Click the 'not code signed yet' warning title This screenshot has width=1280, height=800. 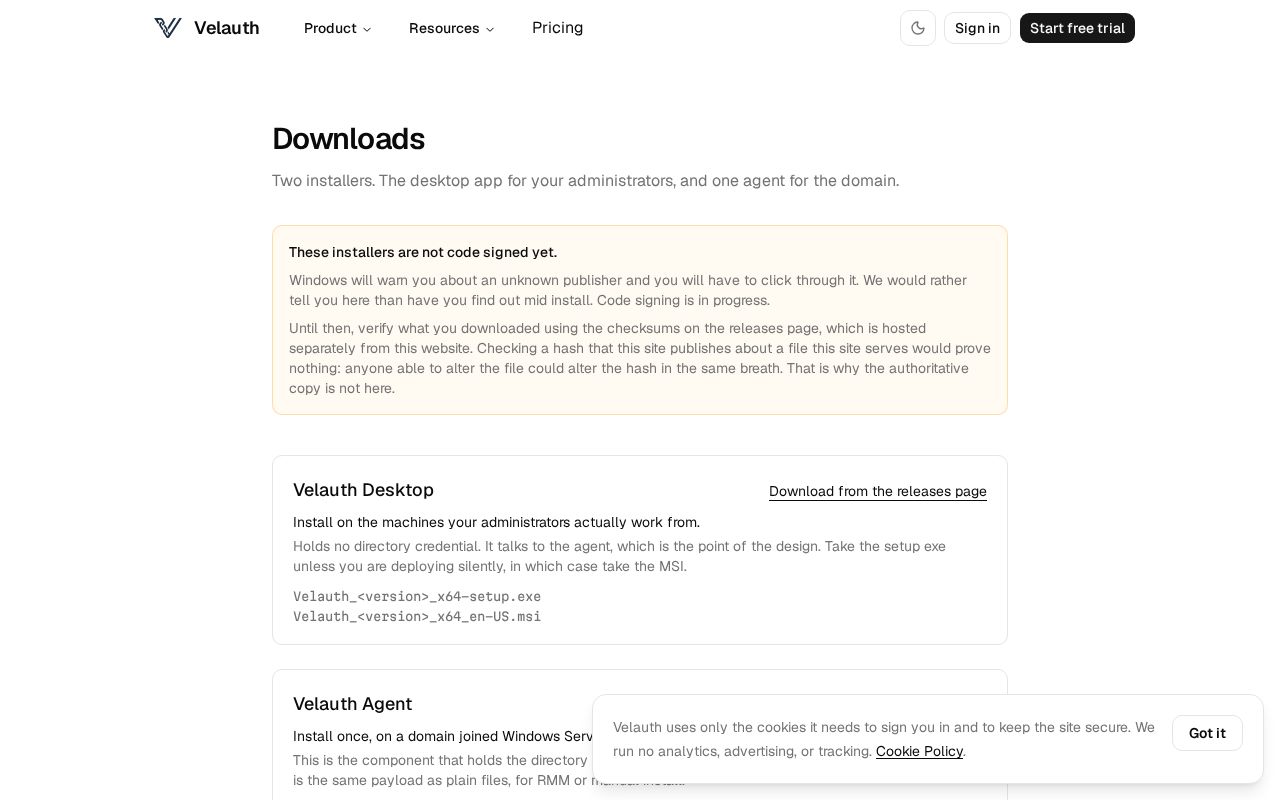pos(423,252)
